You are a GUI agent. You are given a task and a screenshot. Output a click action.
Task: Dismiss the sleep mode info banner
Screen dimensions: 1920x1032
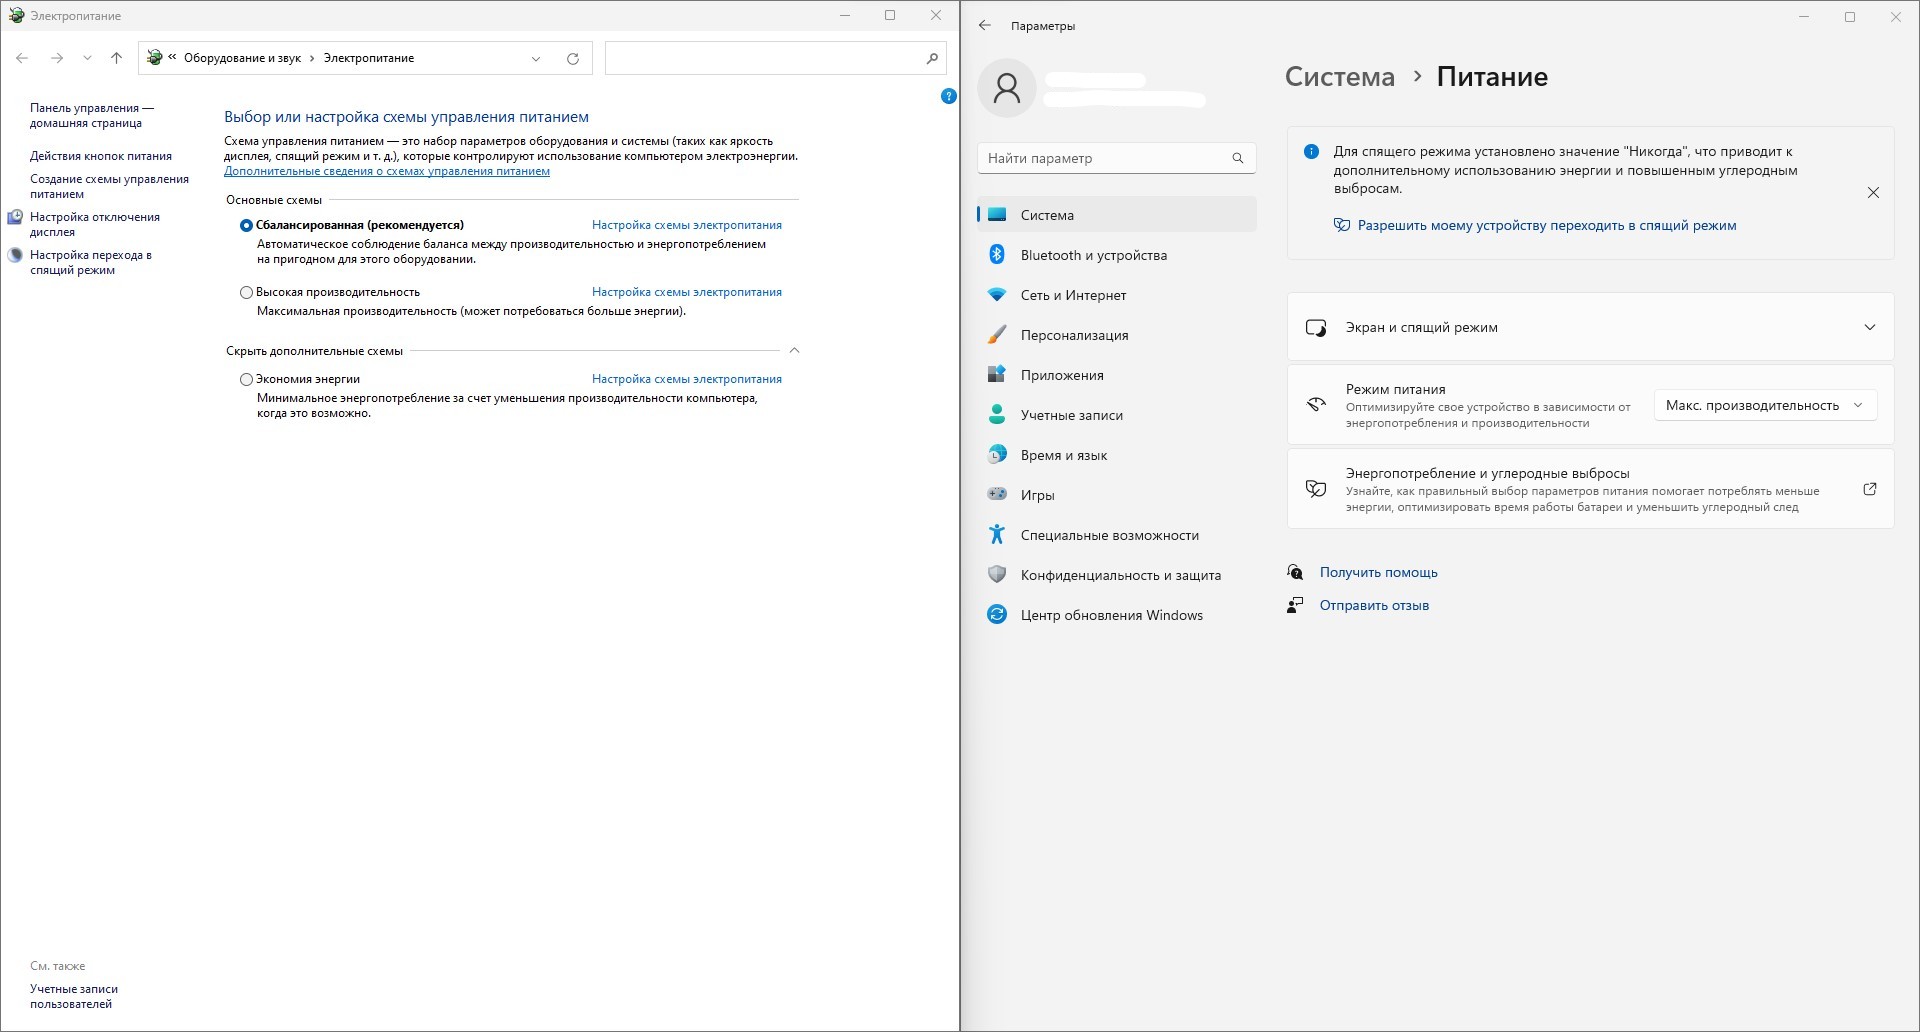coord(1873,193)
